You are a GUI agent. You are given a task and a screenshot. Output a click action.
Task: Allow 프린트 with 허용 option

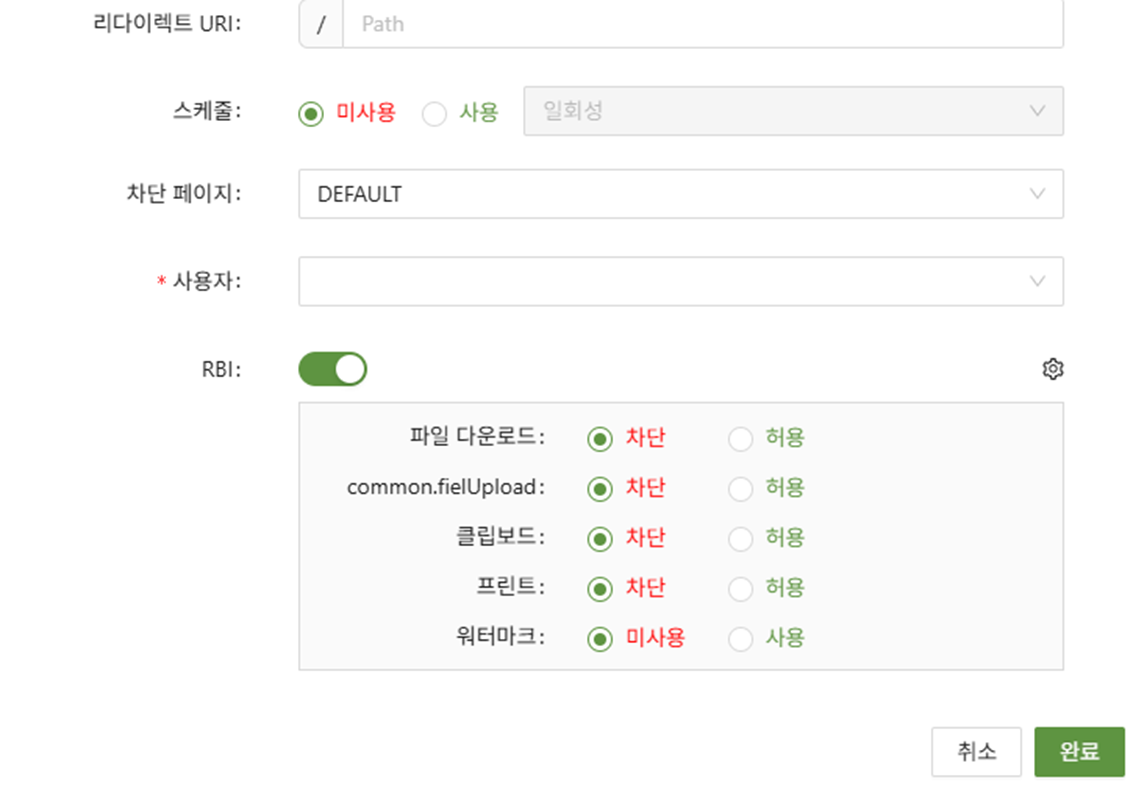click(x=741, y=588)
